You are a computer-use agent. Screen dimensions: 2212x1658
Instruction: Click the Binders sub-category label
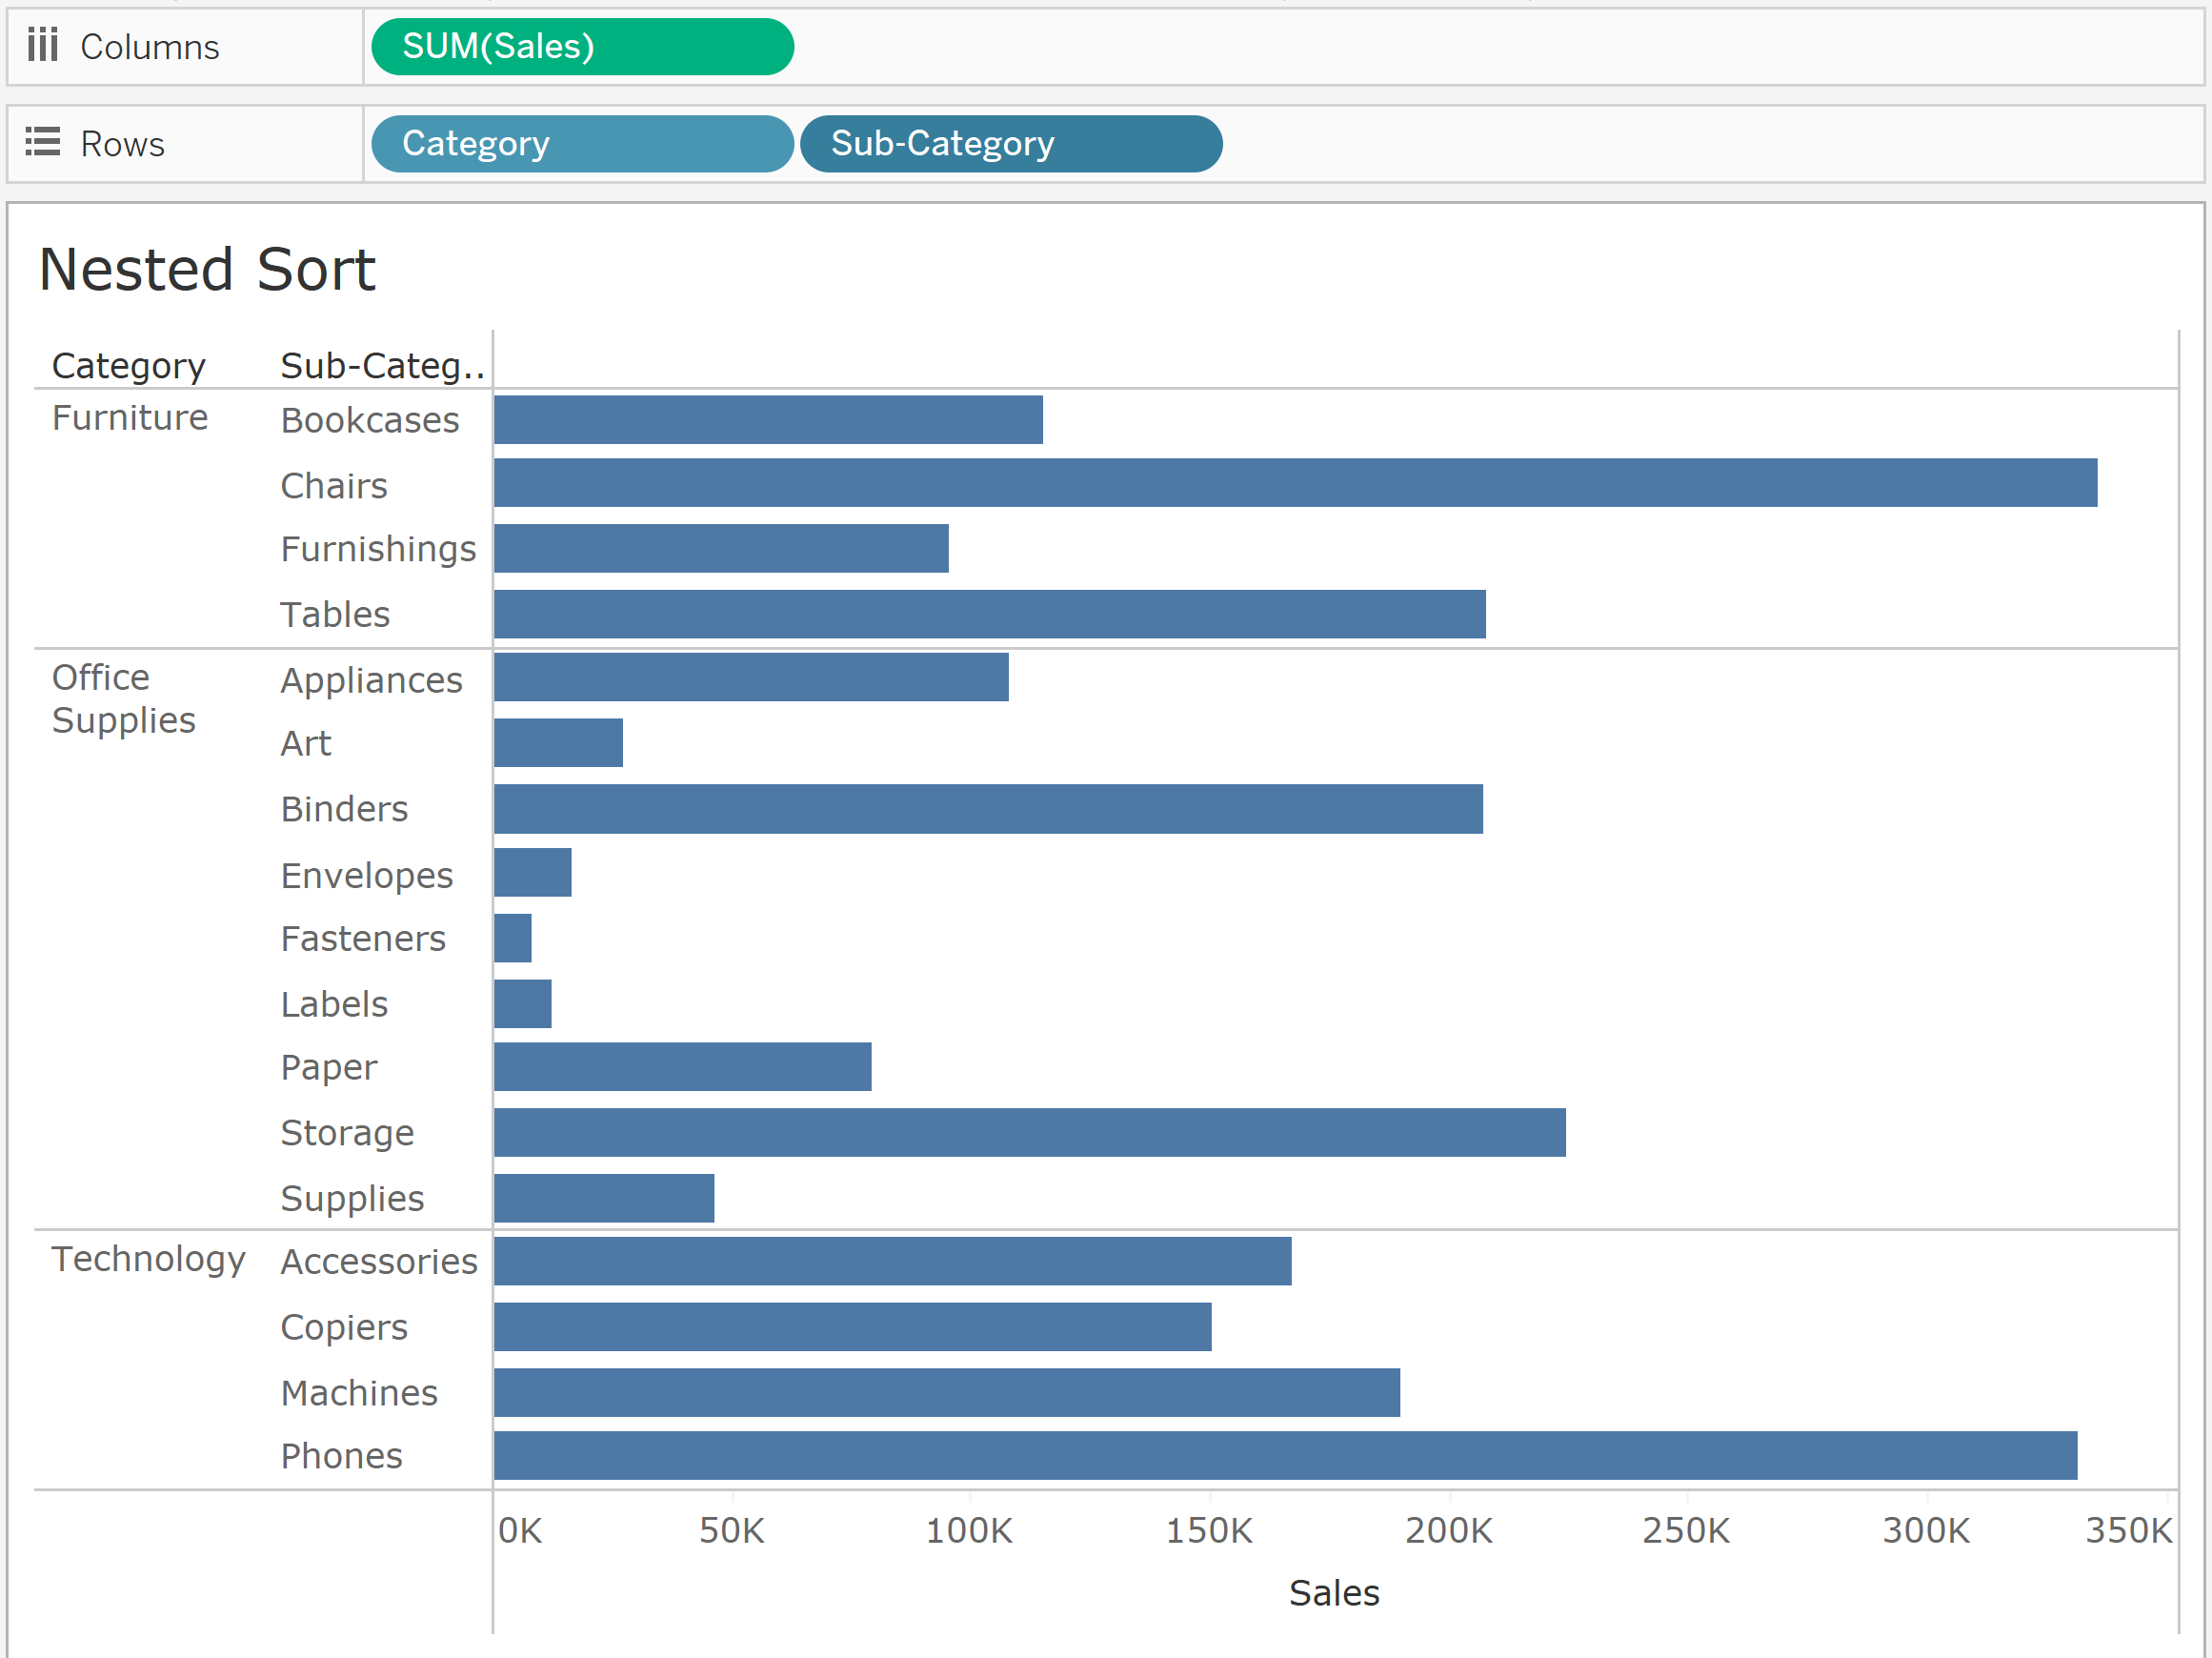pos(344,809)
